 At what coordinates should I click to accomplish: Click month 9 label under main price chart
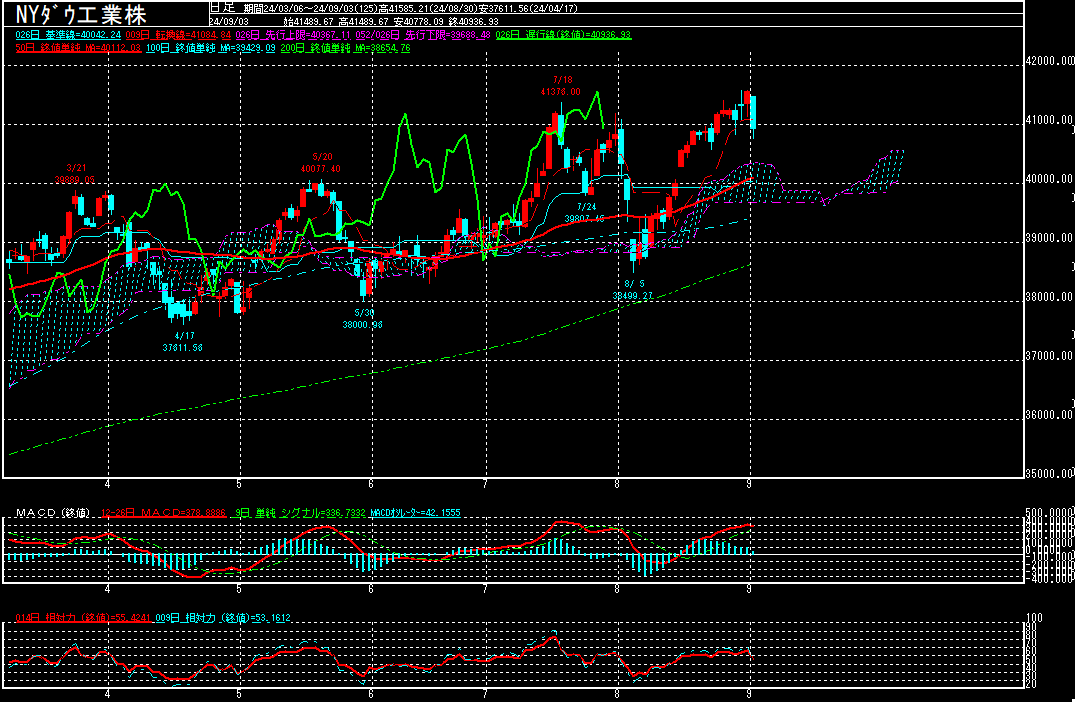point(749,484)
